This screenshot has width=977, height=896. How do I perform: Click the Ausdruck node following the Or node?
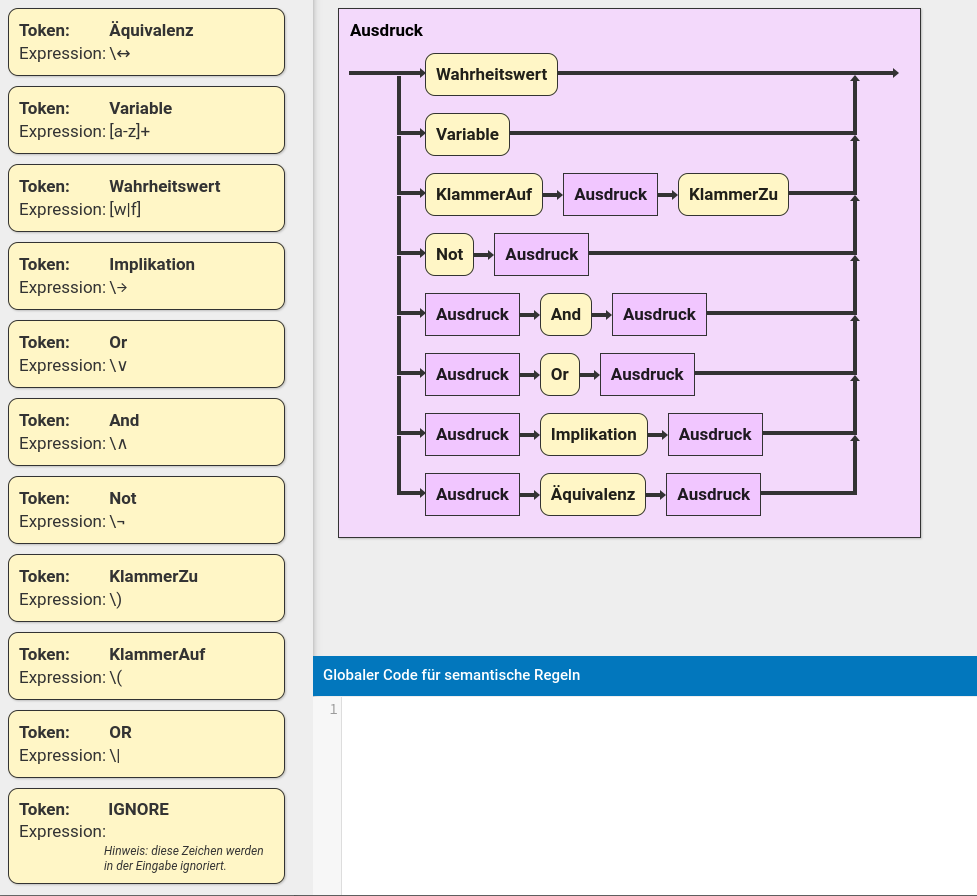pos(647,374)
